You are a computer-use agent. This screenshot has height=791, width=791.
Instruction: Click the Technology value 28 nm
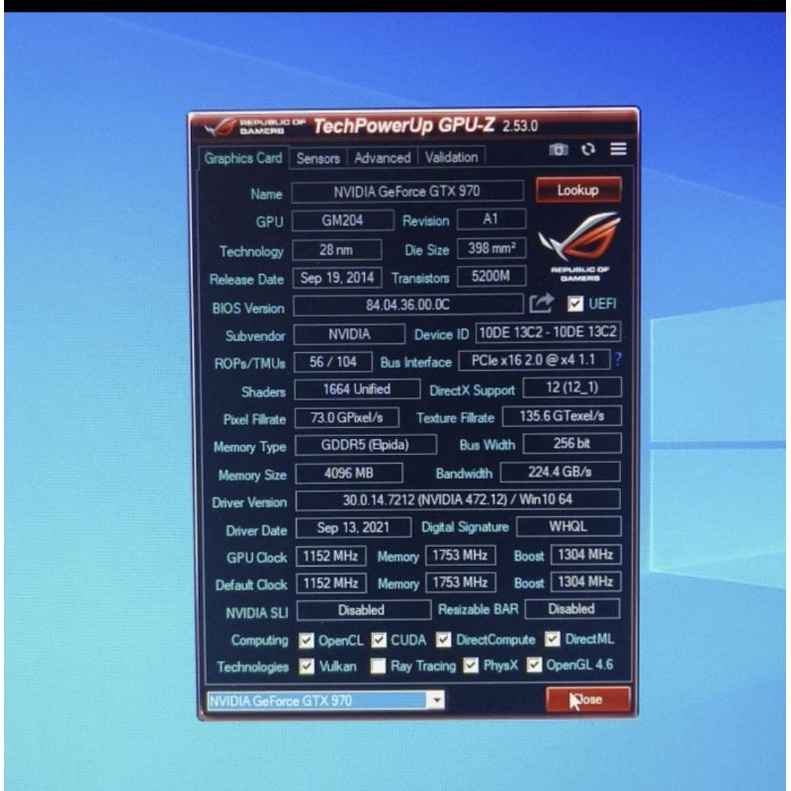tap(336, 250)
